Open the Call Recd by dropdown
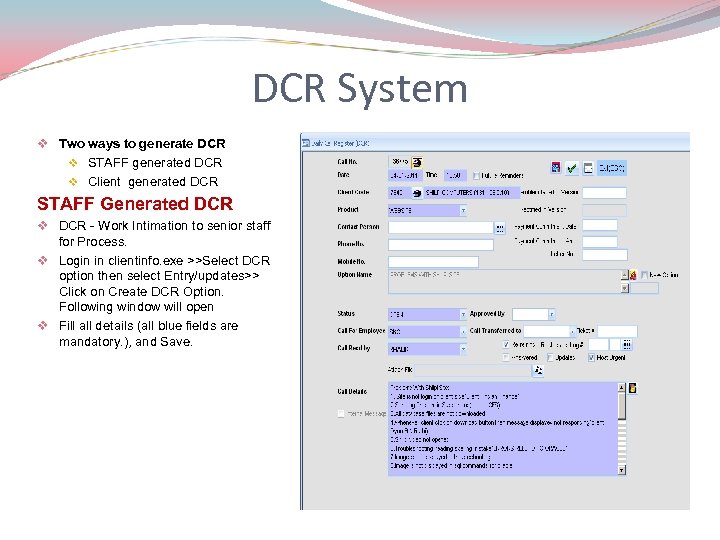The height and width of the screenshot is (540, 720). (x=463, y=349)
